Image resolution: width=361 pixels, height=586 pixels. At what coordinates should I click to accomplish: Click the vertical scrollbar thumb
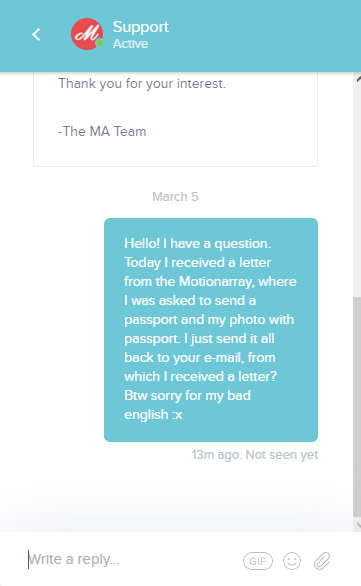coord(357,407)
